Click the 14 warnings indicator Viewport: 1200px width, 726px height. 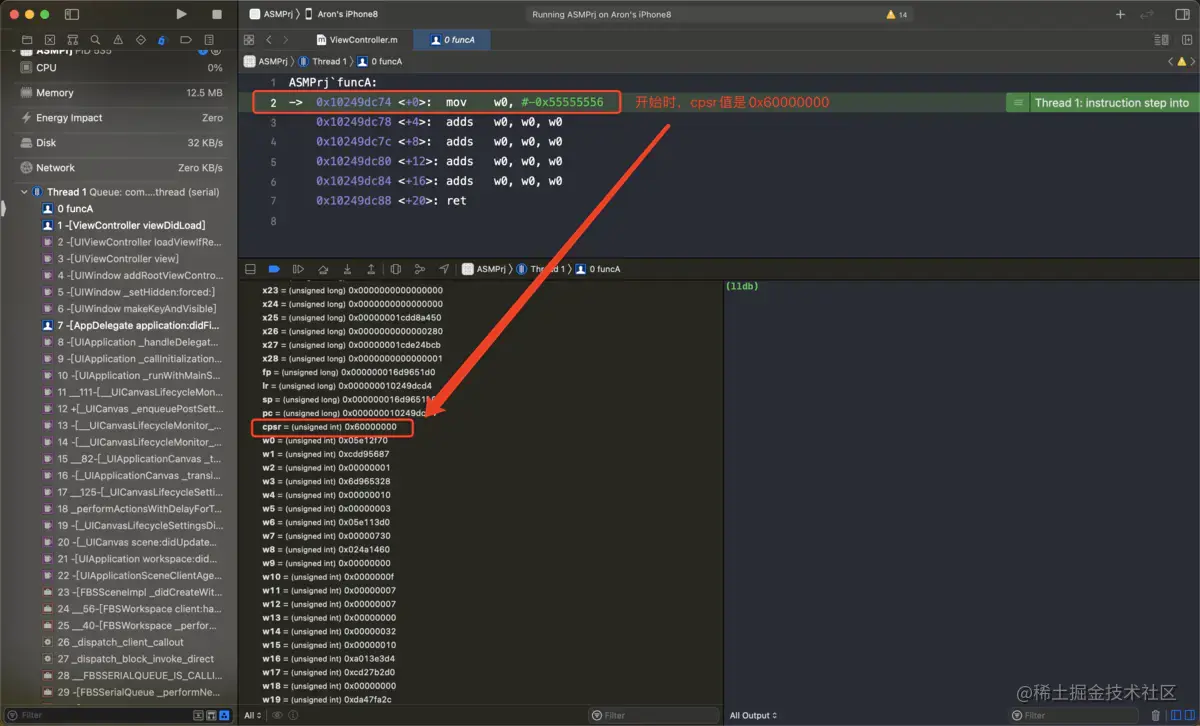pos(897,15)
